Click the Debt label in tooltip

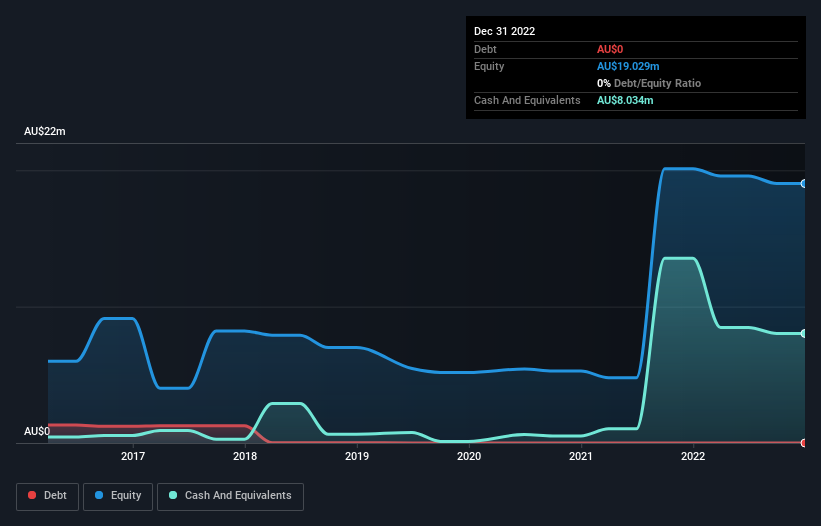(x=485, y=49)
